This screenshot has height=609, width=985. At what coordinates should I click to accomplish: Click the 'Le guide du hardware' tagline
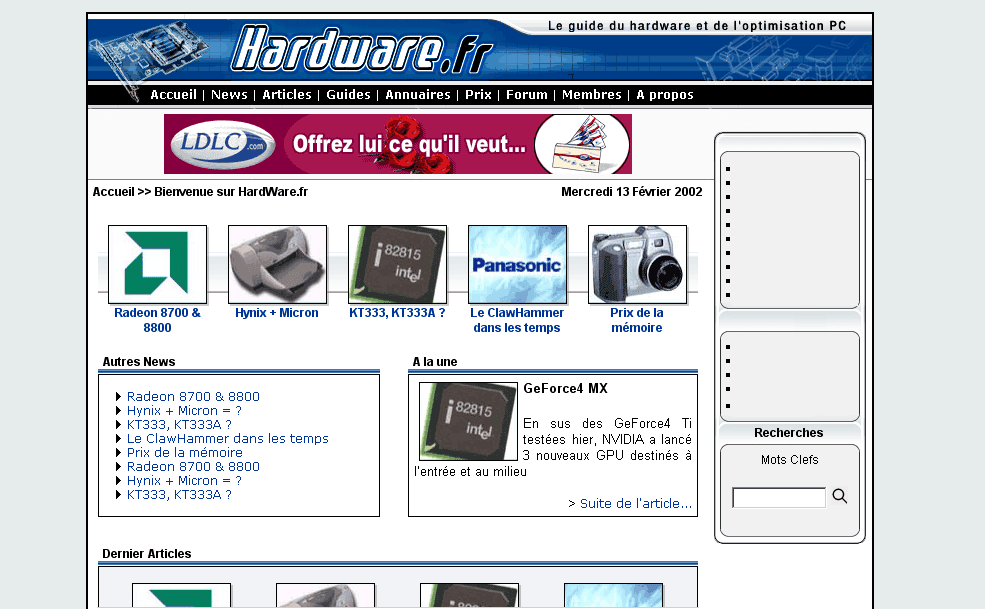697,26
